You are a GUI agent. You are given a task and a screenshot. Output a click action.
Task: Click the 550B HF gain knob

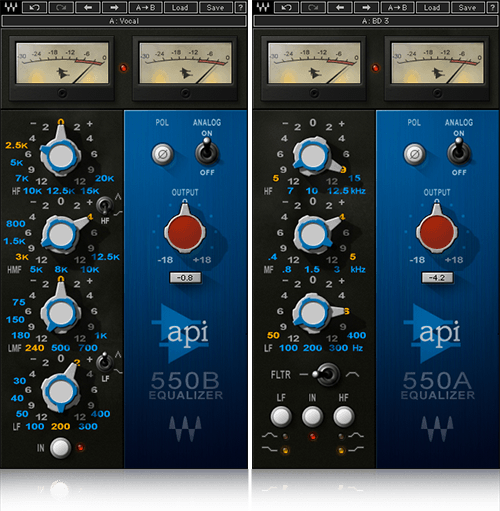[x=61, y=155]
